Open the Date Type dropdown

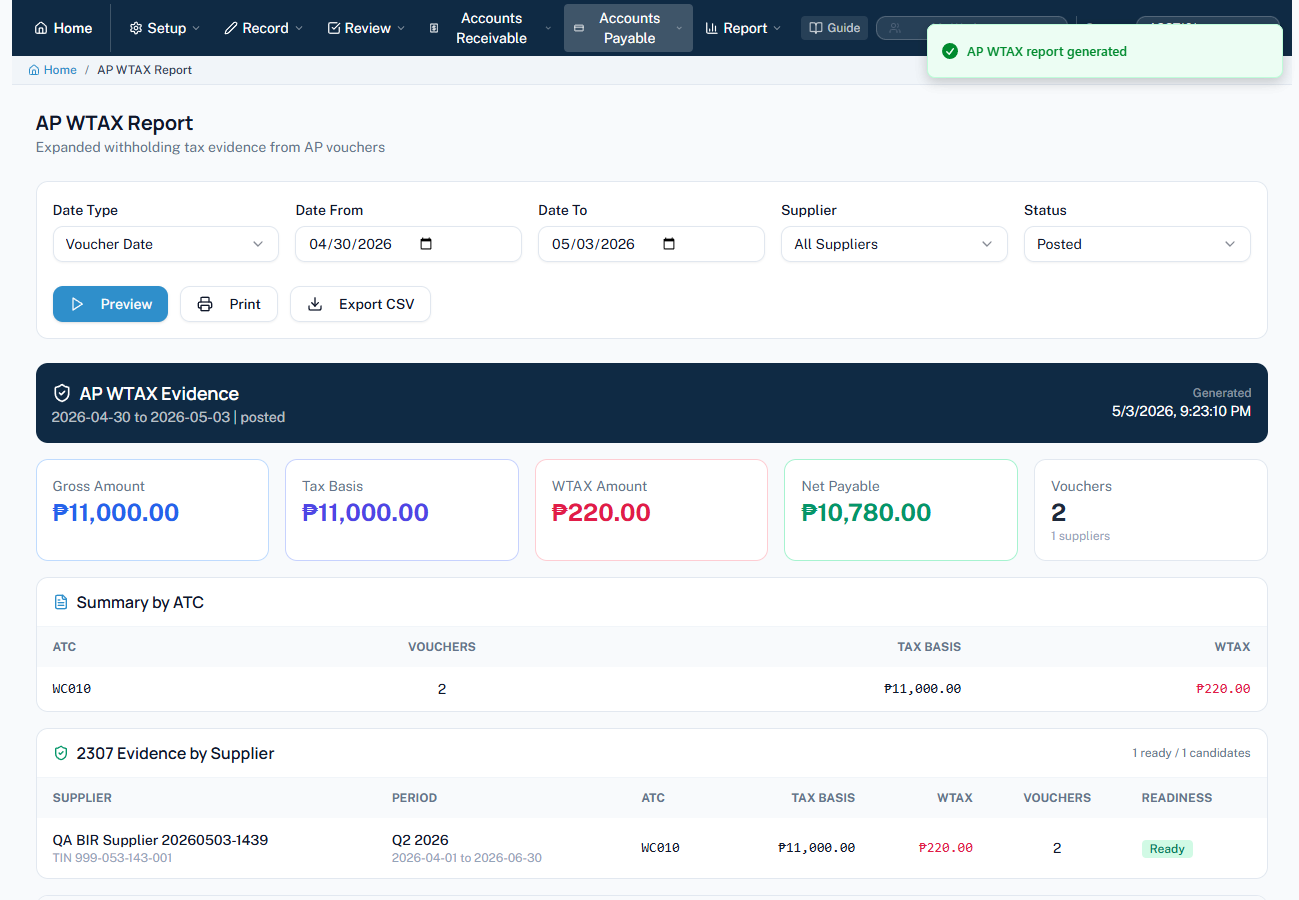165,244
